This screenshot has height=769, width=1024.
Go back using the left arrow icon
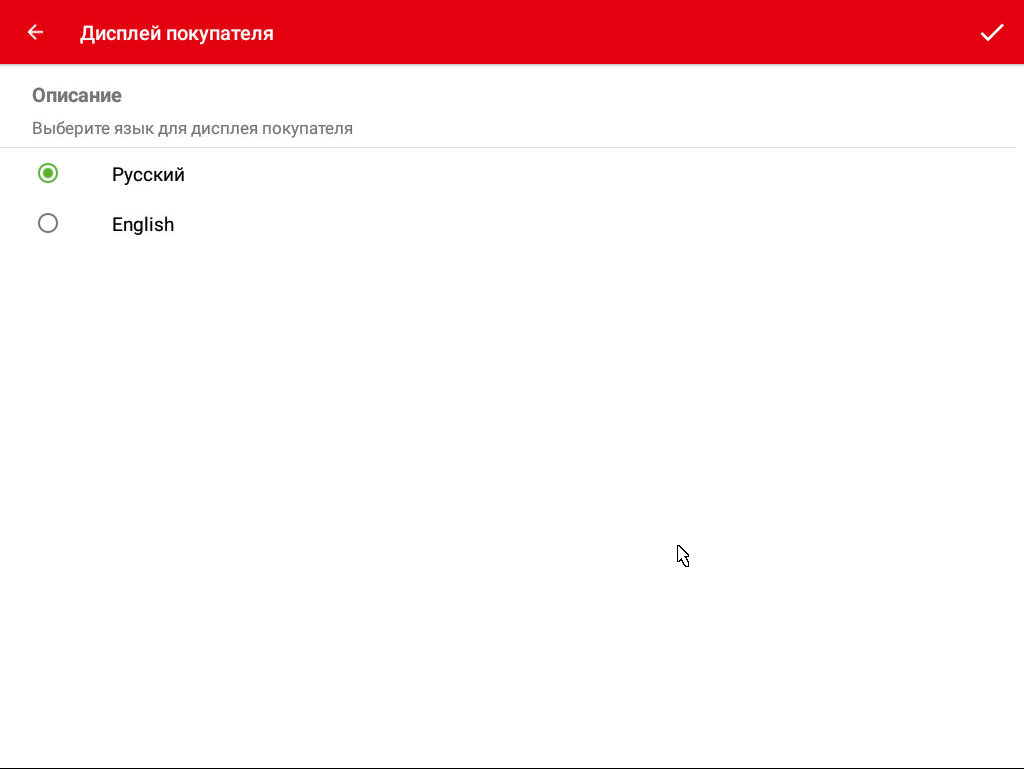(x=35, y=32)
